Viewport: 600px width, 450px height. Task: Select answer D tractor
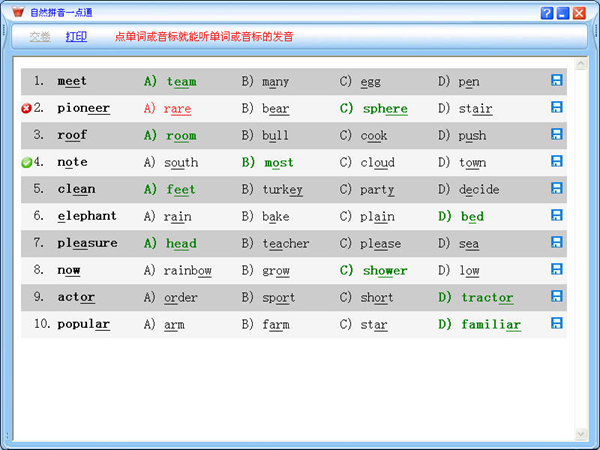[476, 297]
